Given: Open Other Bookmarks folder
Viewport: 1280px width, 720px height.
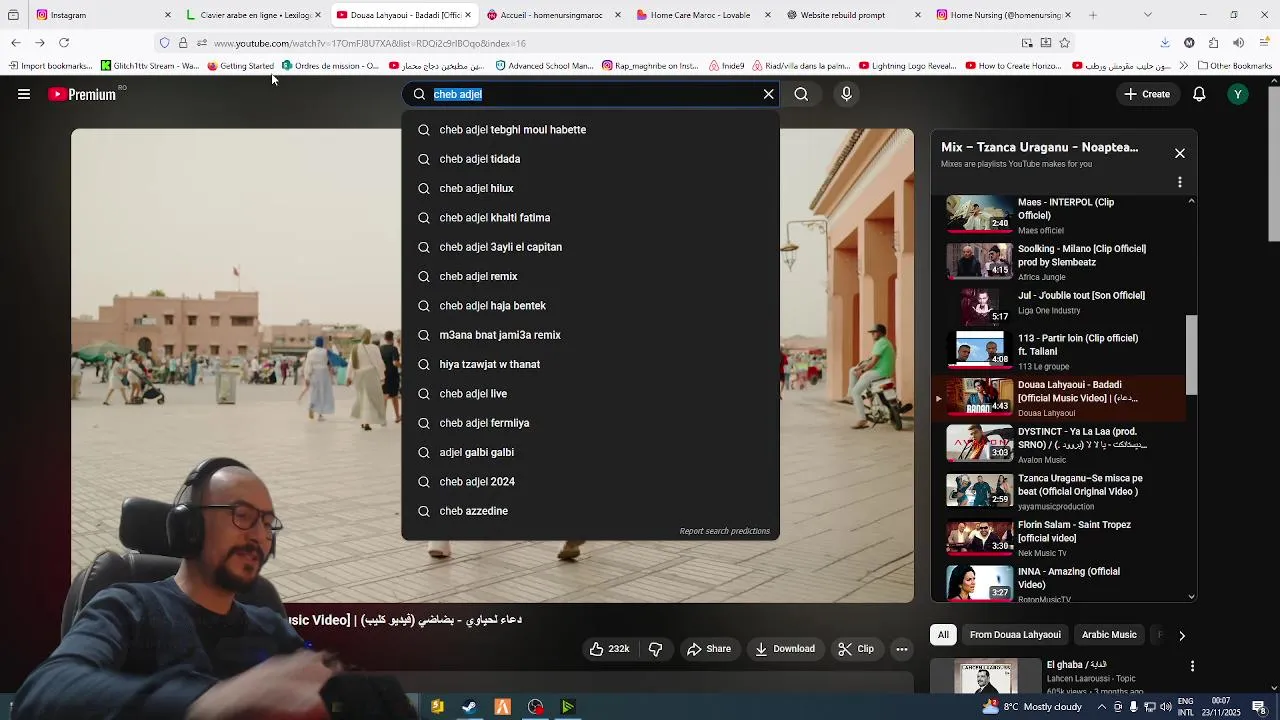Looking at the screenshot, I should tap(1235, 66).
